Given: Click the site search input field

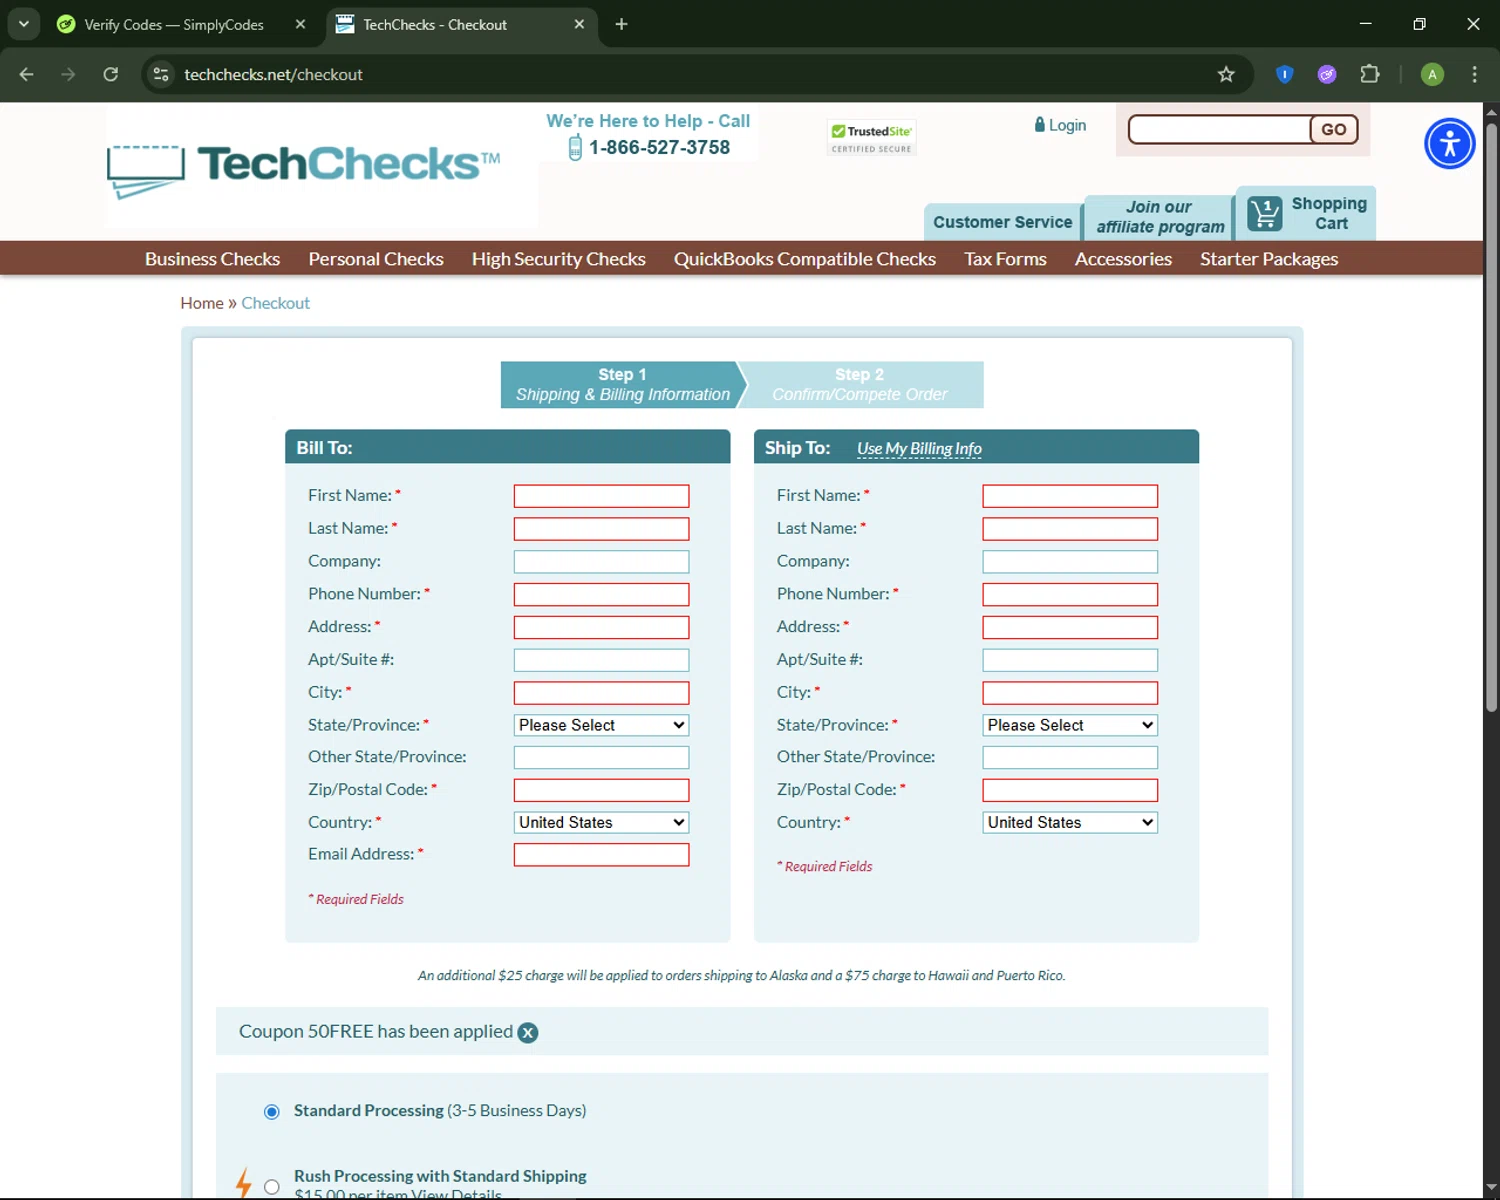Looking at the screenshot, I should [x=1219, y=129].
